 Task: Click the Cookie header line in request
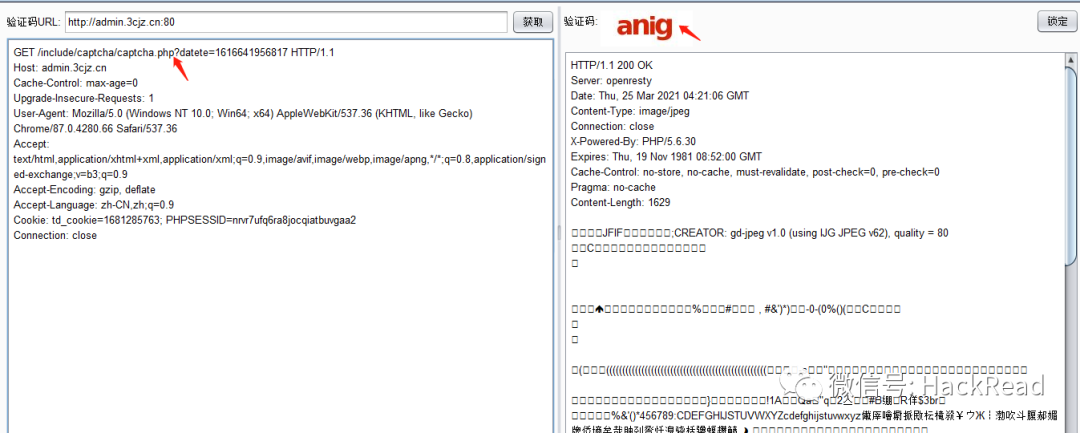pos(185,220)
